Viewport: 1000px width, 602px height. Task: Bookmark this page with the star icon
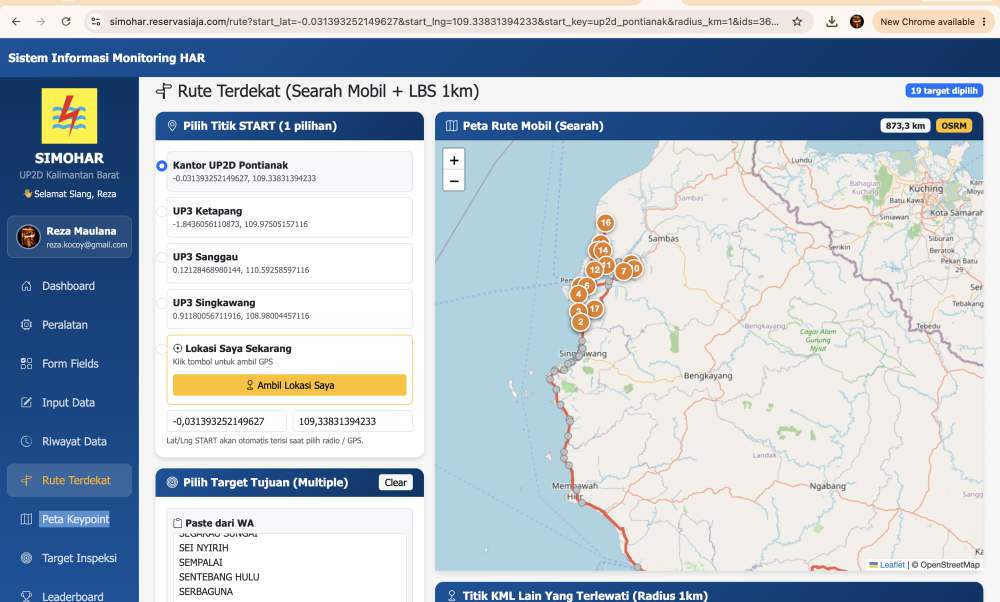tap(797, 22)
